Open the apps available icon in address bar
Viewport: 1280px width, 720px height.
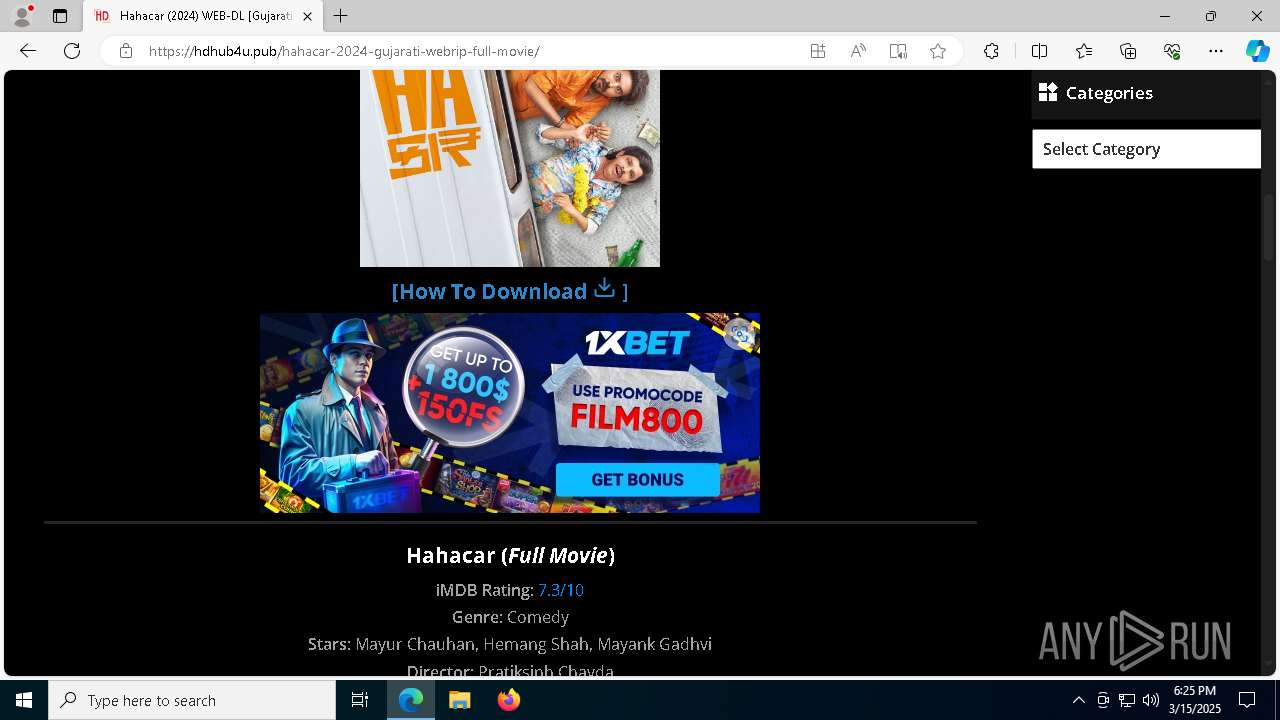(x=818, y=51)
